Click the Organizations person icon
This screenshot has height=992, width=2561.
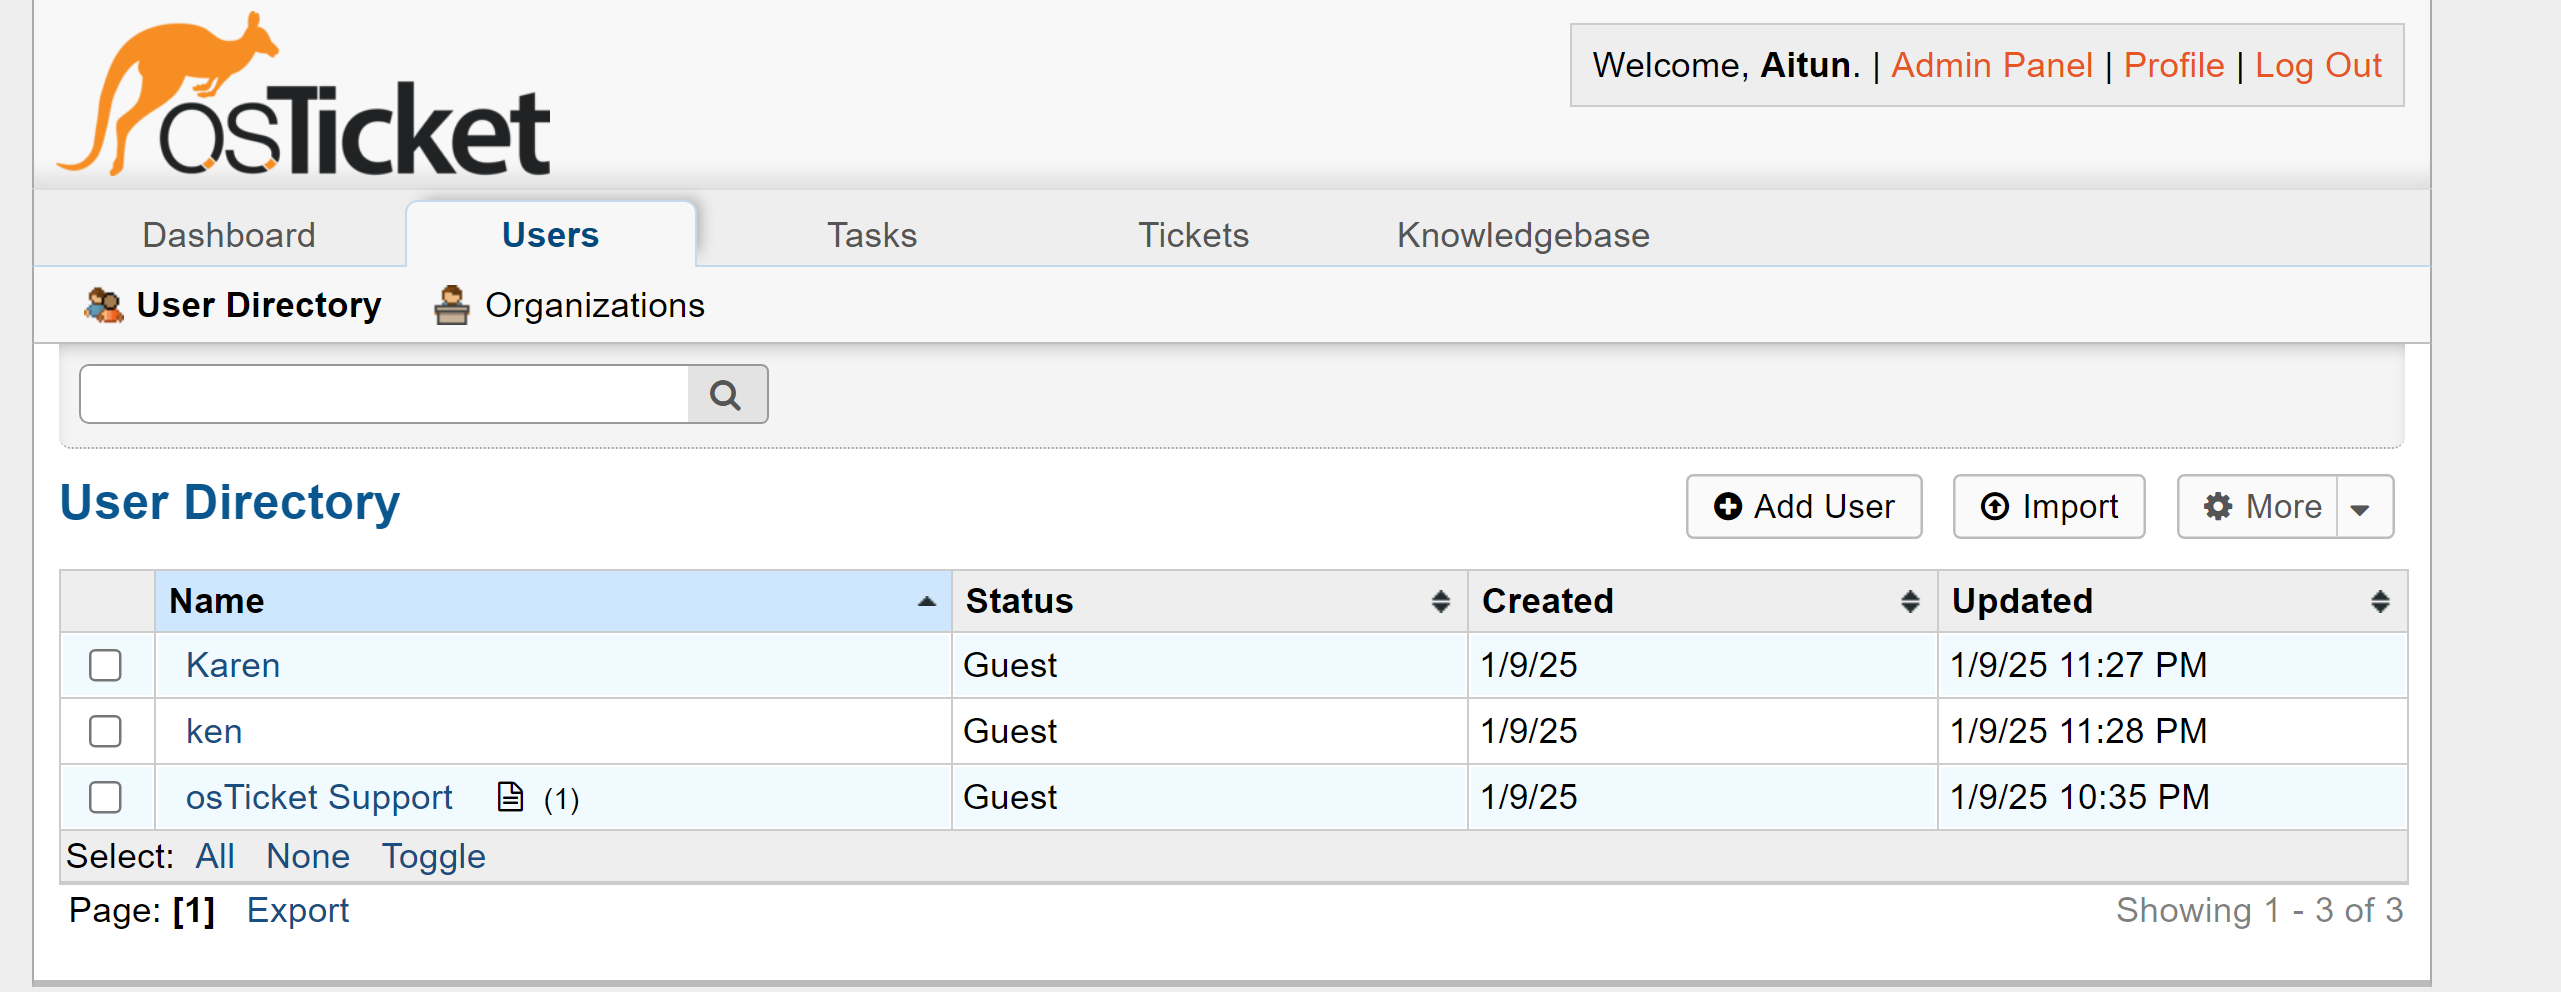point(451,303)
